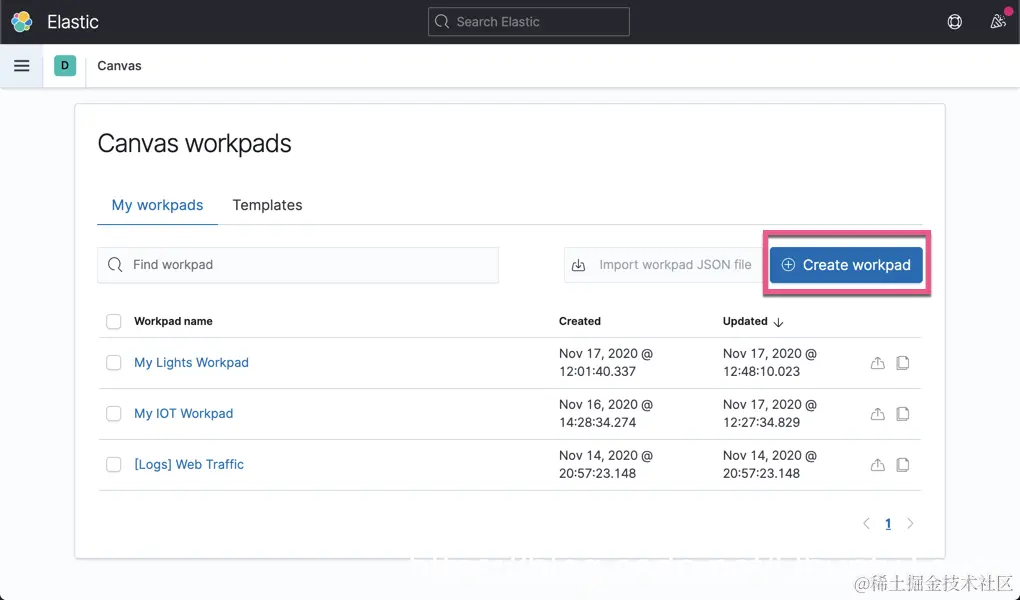Open My IOT Workpad link

(x=183, y=413)
